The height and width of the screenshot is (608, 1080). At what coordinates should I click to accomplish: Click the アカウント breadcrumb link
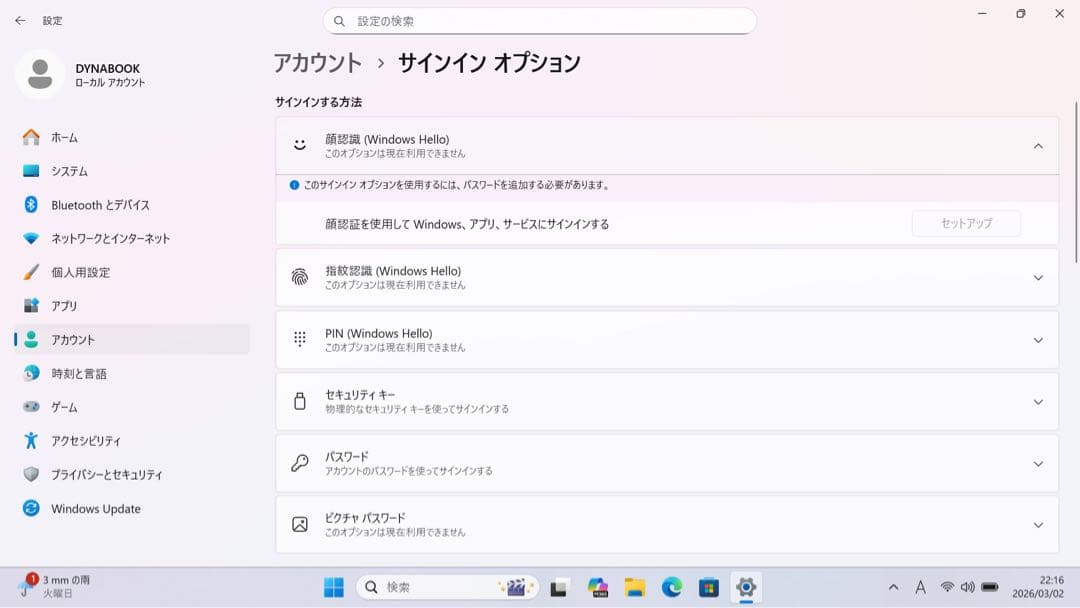click(x=318, y=63)
